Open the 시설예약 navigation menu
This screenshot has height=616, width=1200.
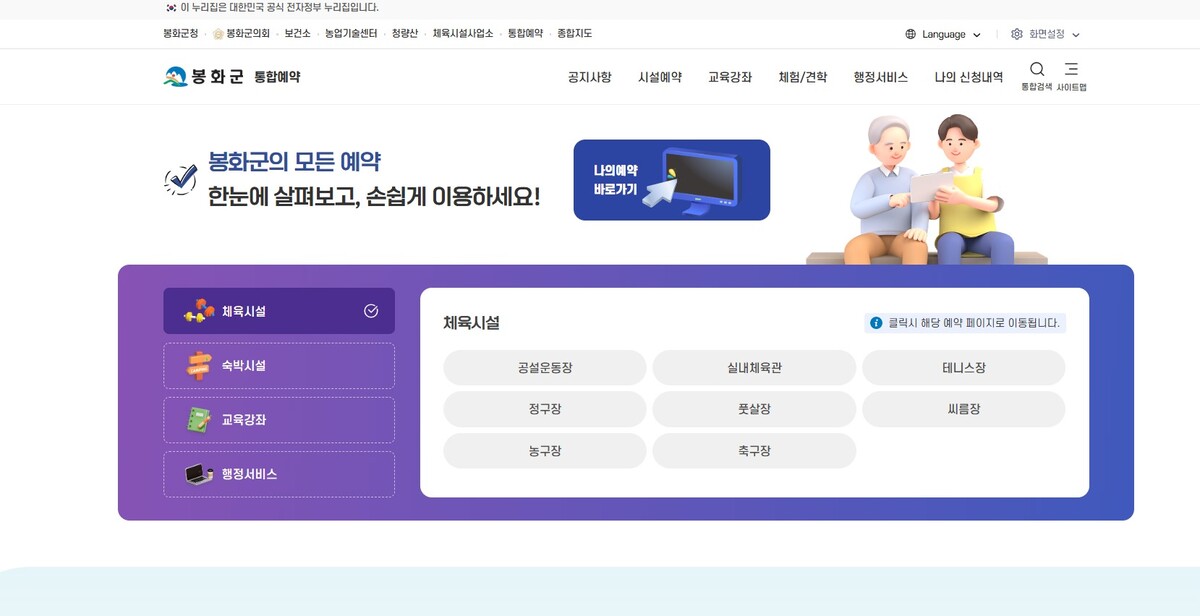point(660,77)
